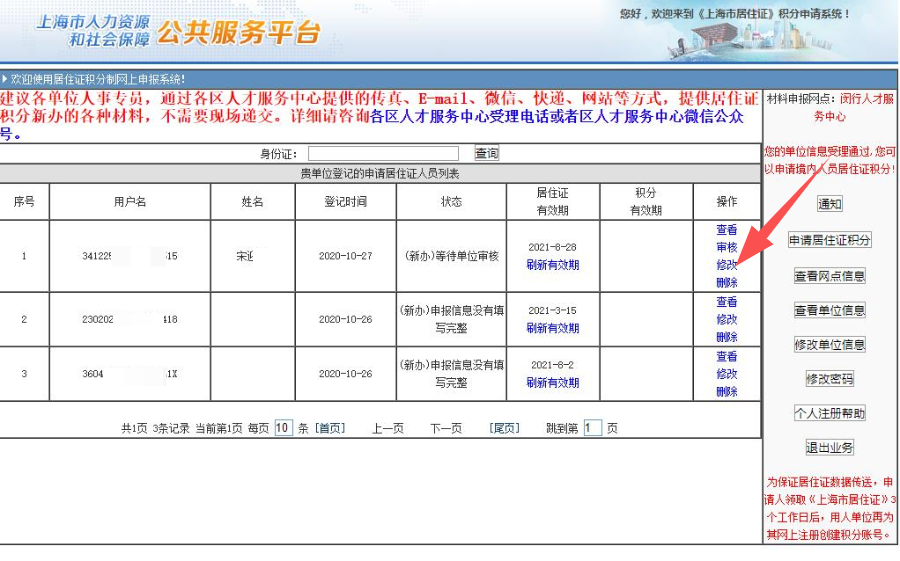The image size is (900, 561).
Task: Open 查看 link for row 1 宋
Action: coord(727,230)
